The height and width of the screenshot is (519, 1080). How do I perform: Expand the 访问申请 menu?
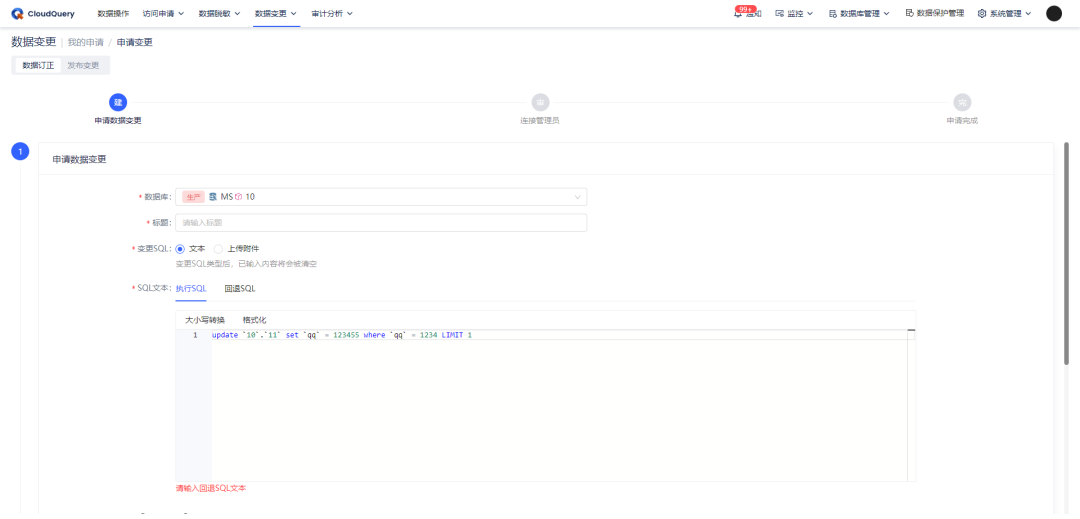[x=163, y=14]
